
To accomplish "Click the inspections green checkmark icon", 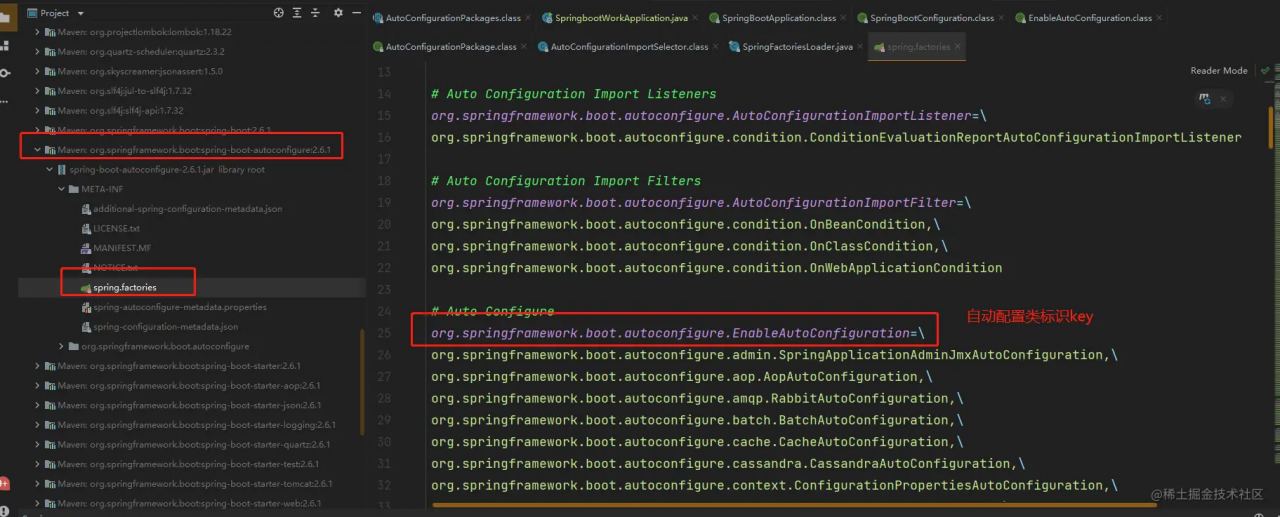I will [x=1265, y=71].
